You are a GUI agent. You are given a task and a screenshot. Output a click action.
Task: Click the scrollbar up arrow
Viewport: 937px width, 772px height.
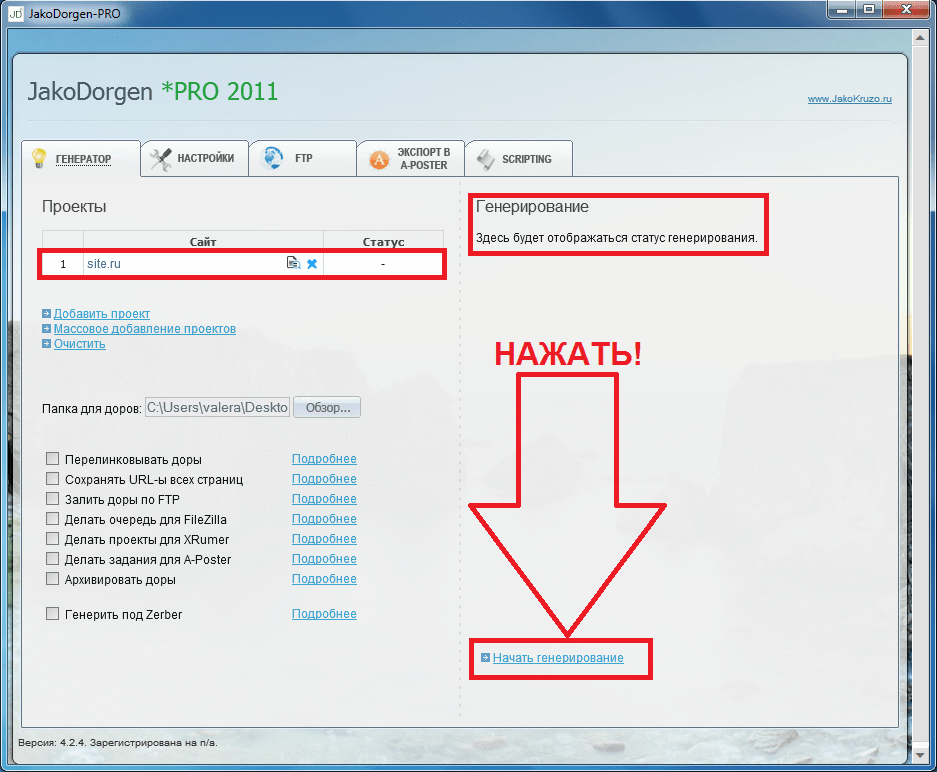tap(919, 38)
